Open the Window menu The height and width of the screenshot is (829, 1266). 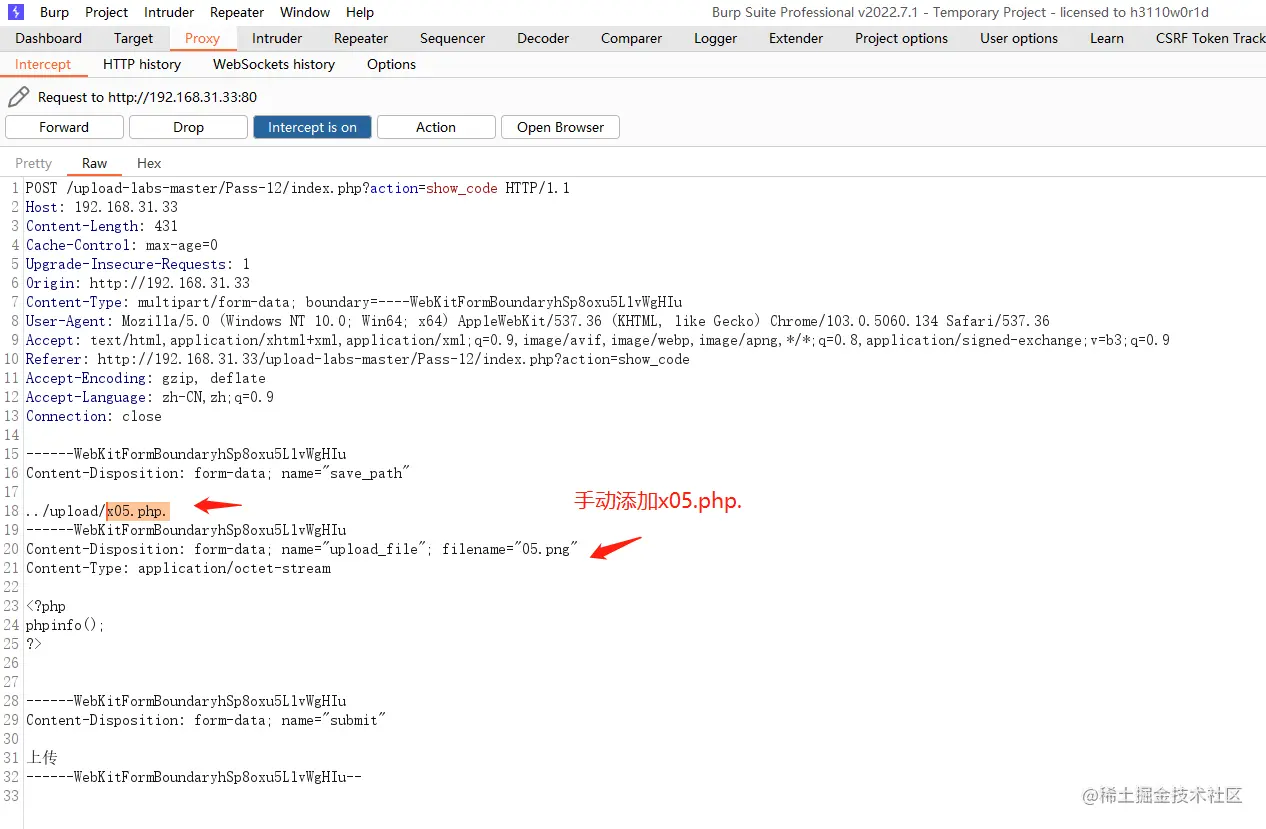[x=305, y=12]
